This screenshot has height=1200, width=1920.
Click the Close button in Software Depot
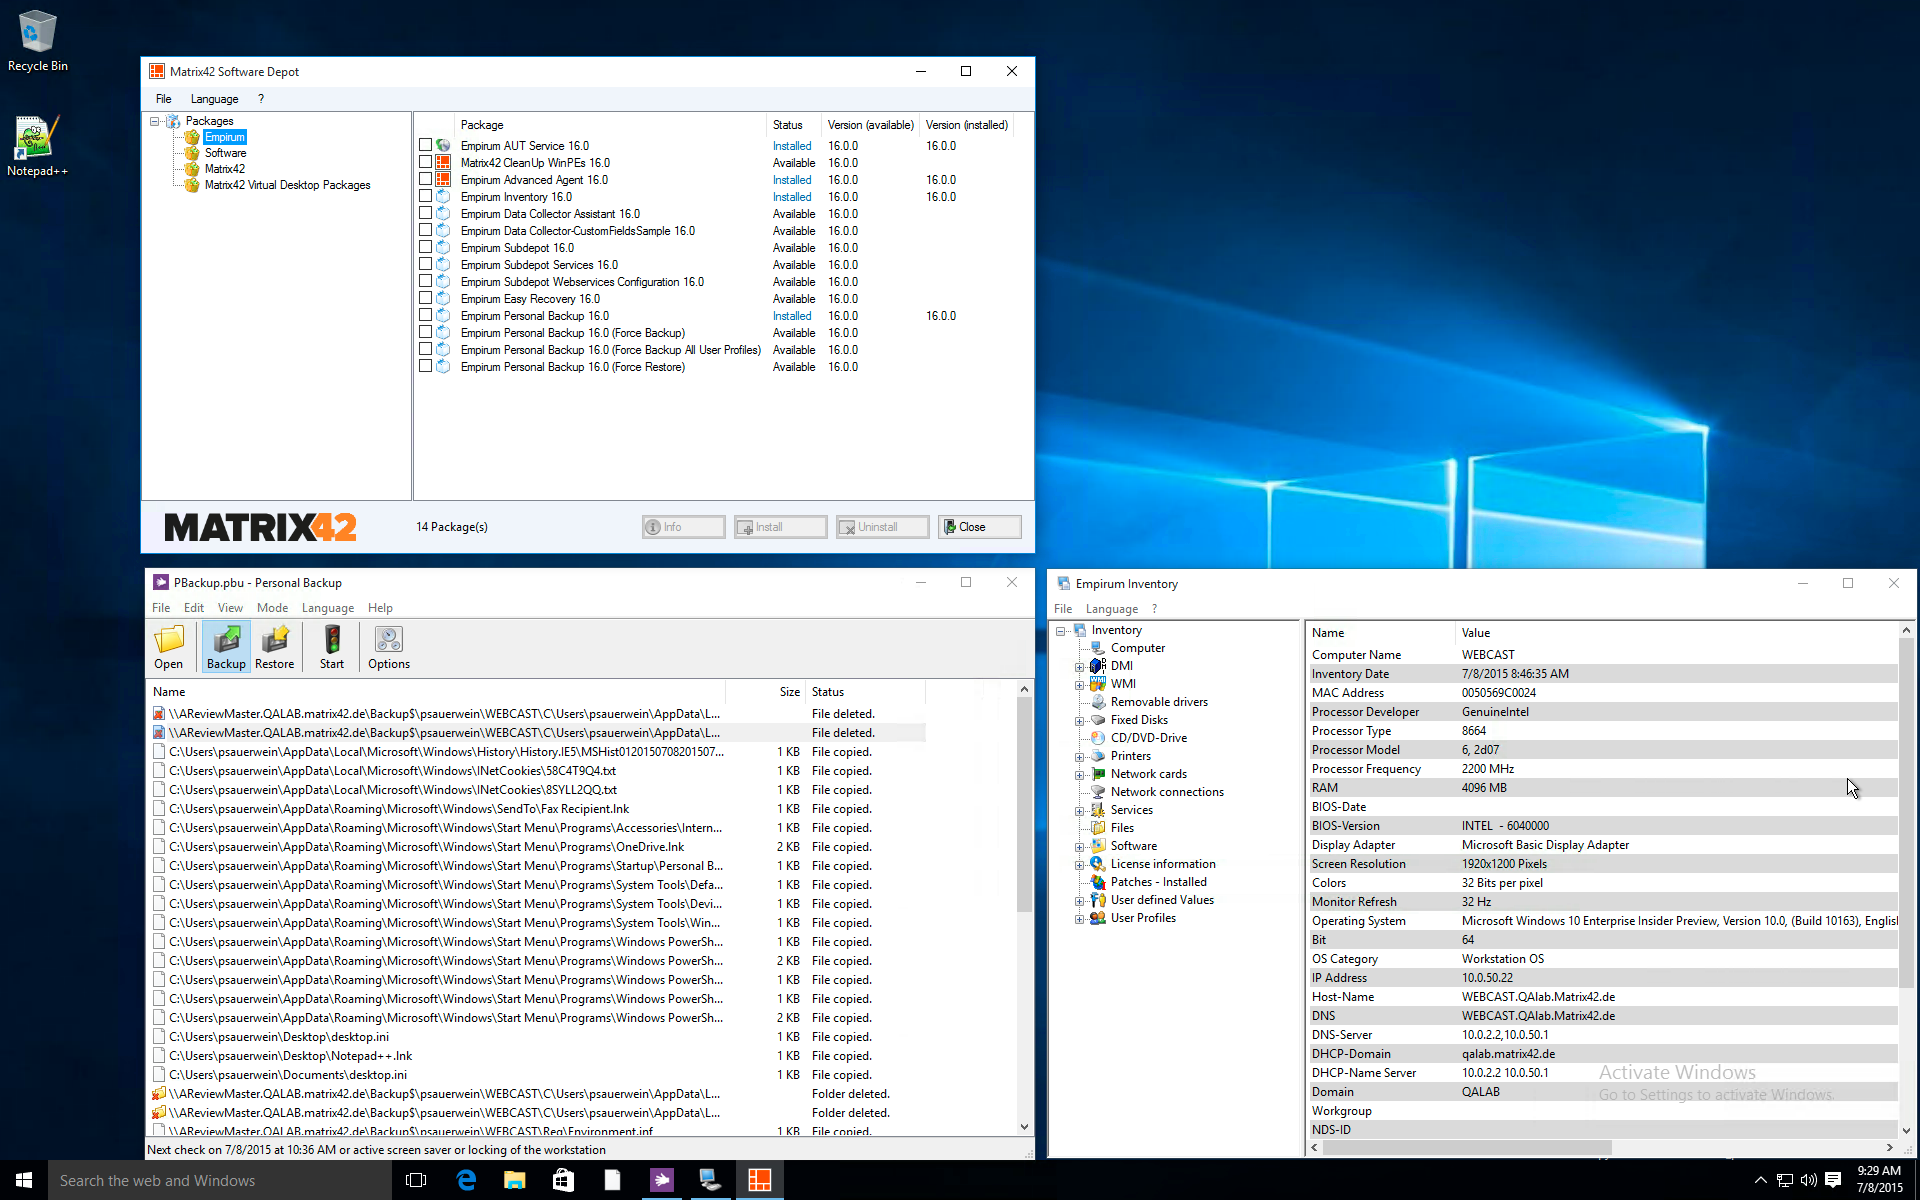click(980, 527)
